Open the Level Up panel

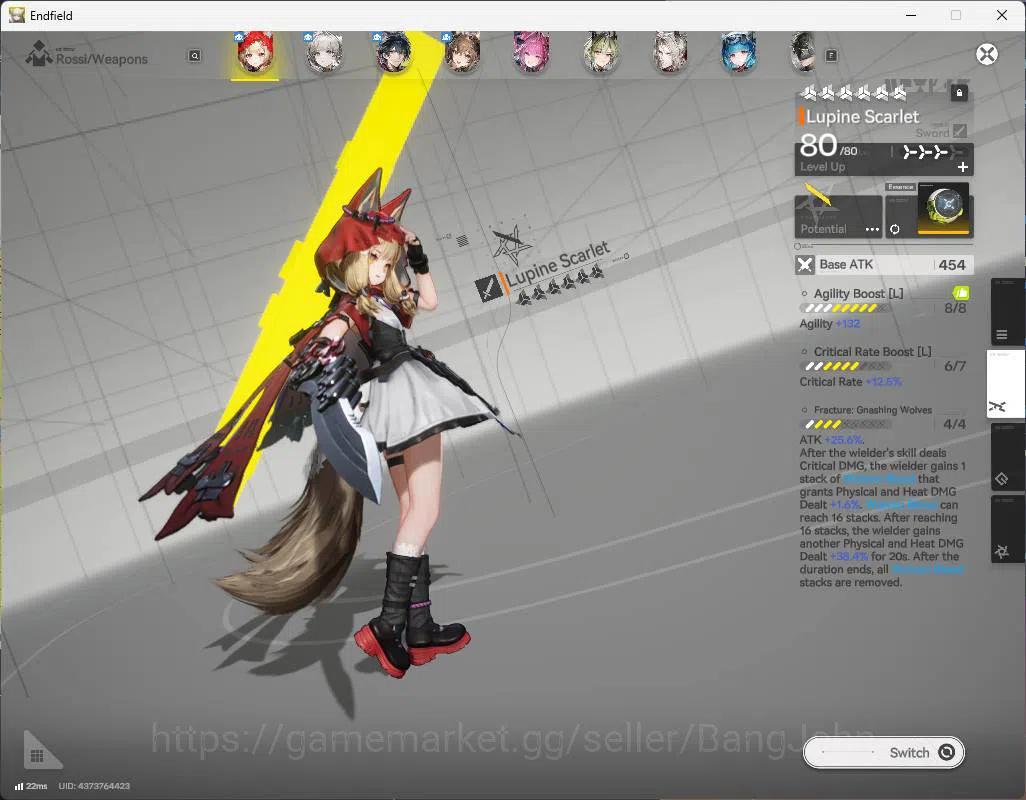(884, 159)
